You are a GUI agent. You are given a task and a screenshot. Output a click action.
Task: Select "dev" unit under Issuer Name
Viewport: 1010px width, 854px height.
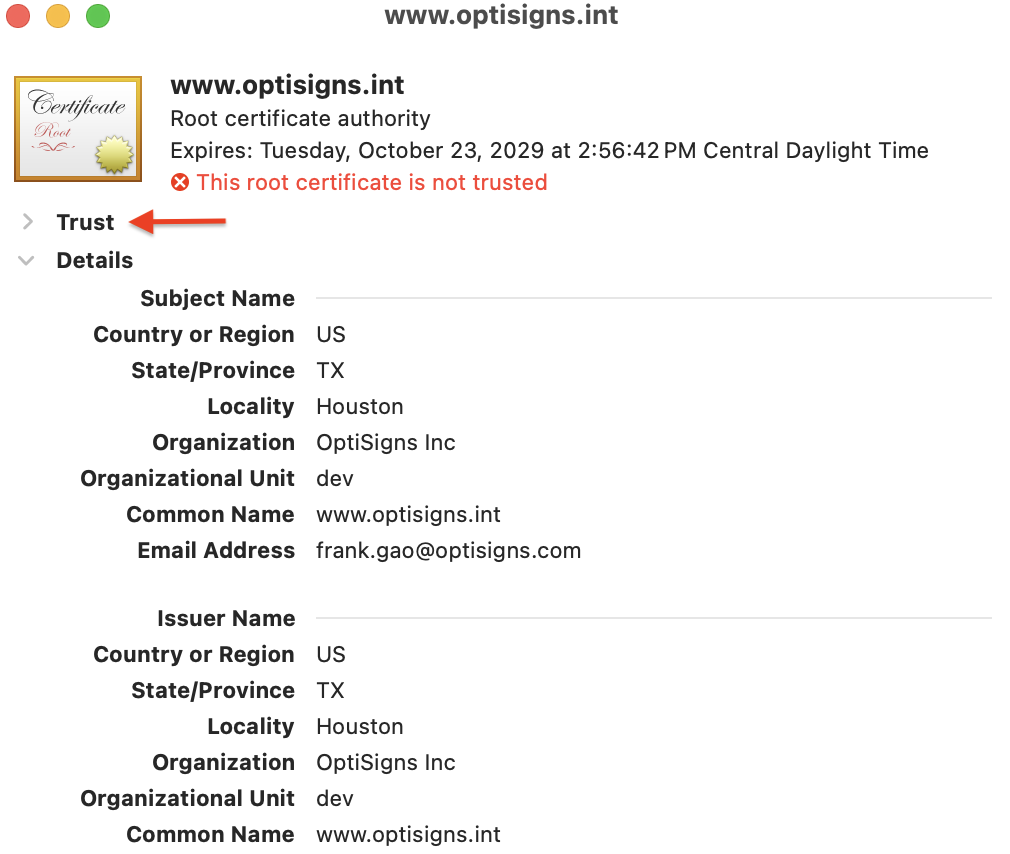335,799
